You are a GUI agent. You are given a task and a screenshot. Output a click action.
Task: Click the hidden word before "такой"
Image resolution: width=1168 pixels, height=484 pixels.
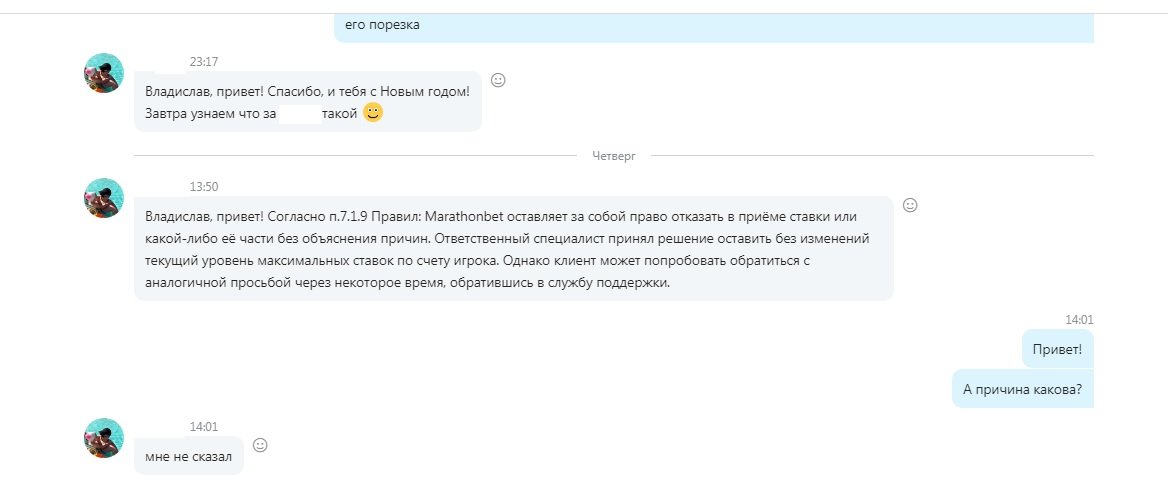coord(299,115)
